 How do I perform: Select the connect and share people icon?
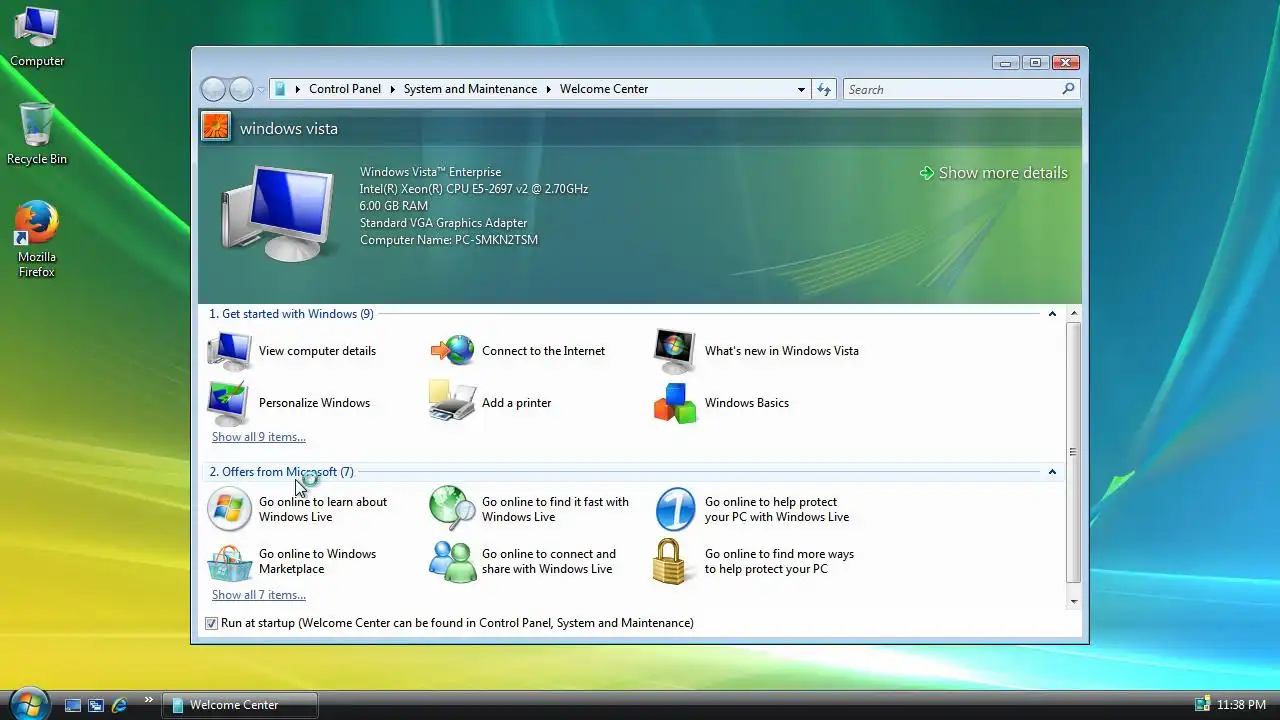pyautogui.click(x=452, y=562)
